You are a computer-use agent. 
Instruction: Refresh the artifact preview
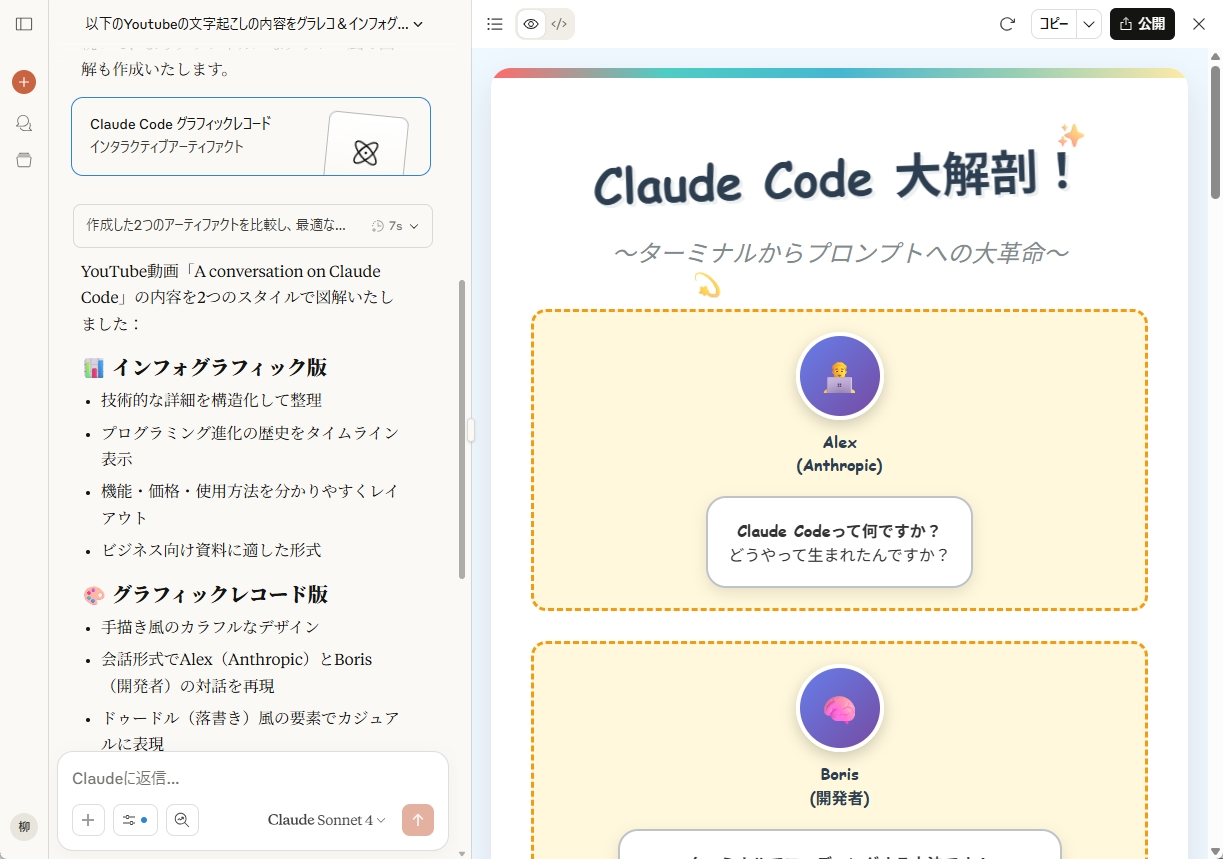1007,24
